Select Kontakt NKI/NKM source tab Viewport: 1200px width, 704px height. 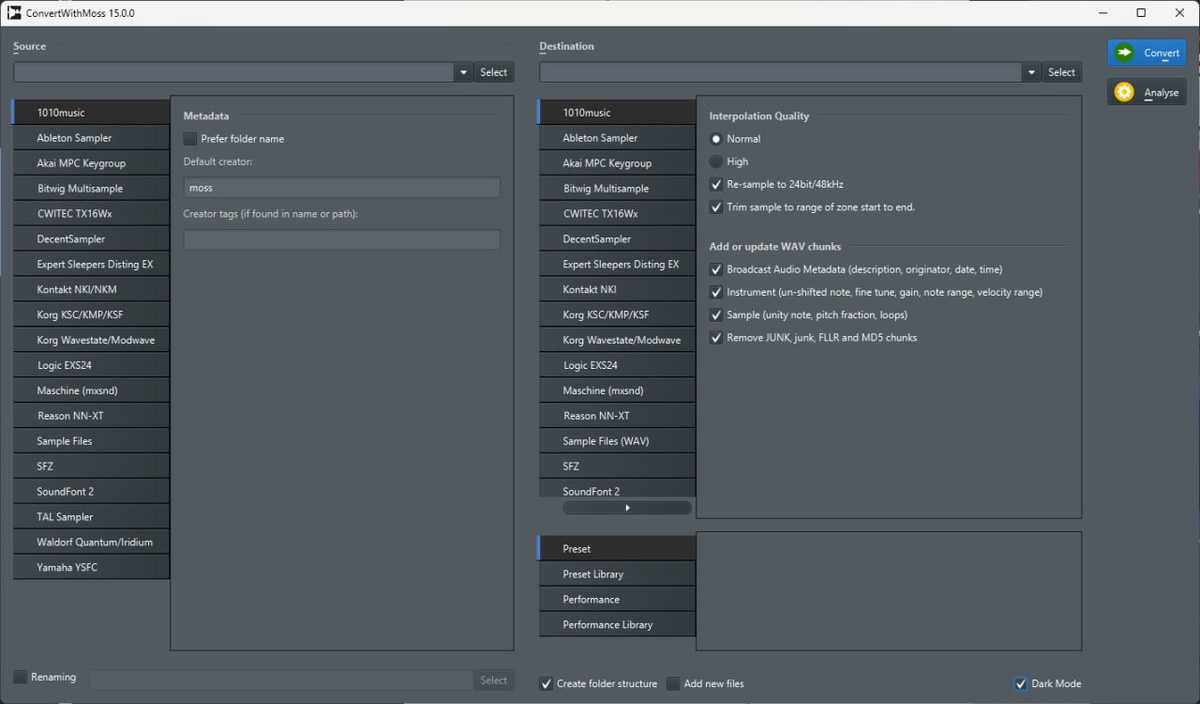92,289
